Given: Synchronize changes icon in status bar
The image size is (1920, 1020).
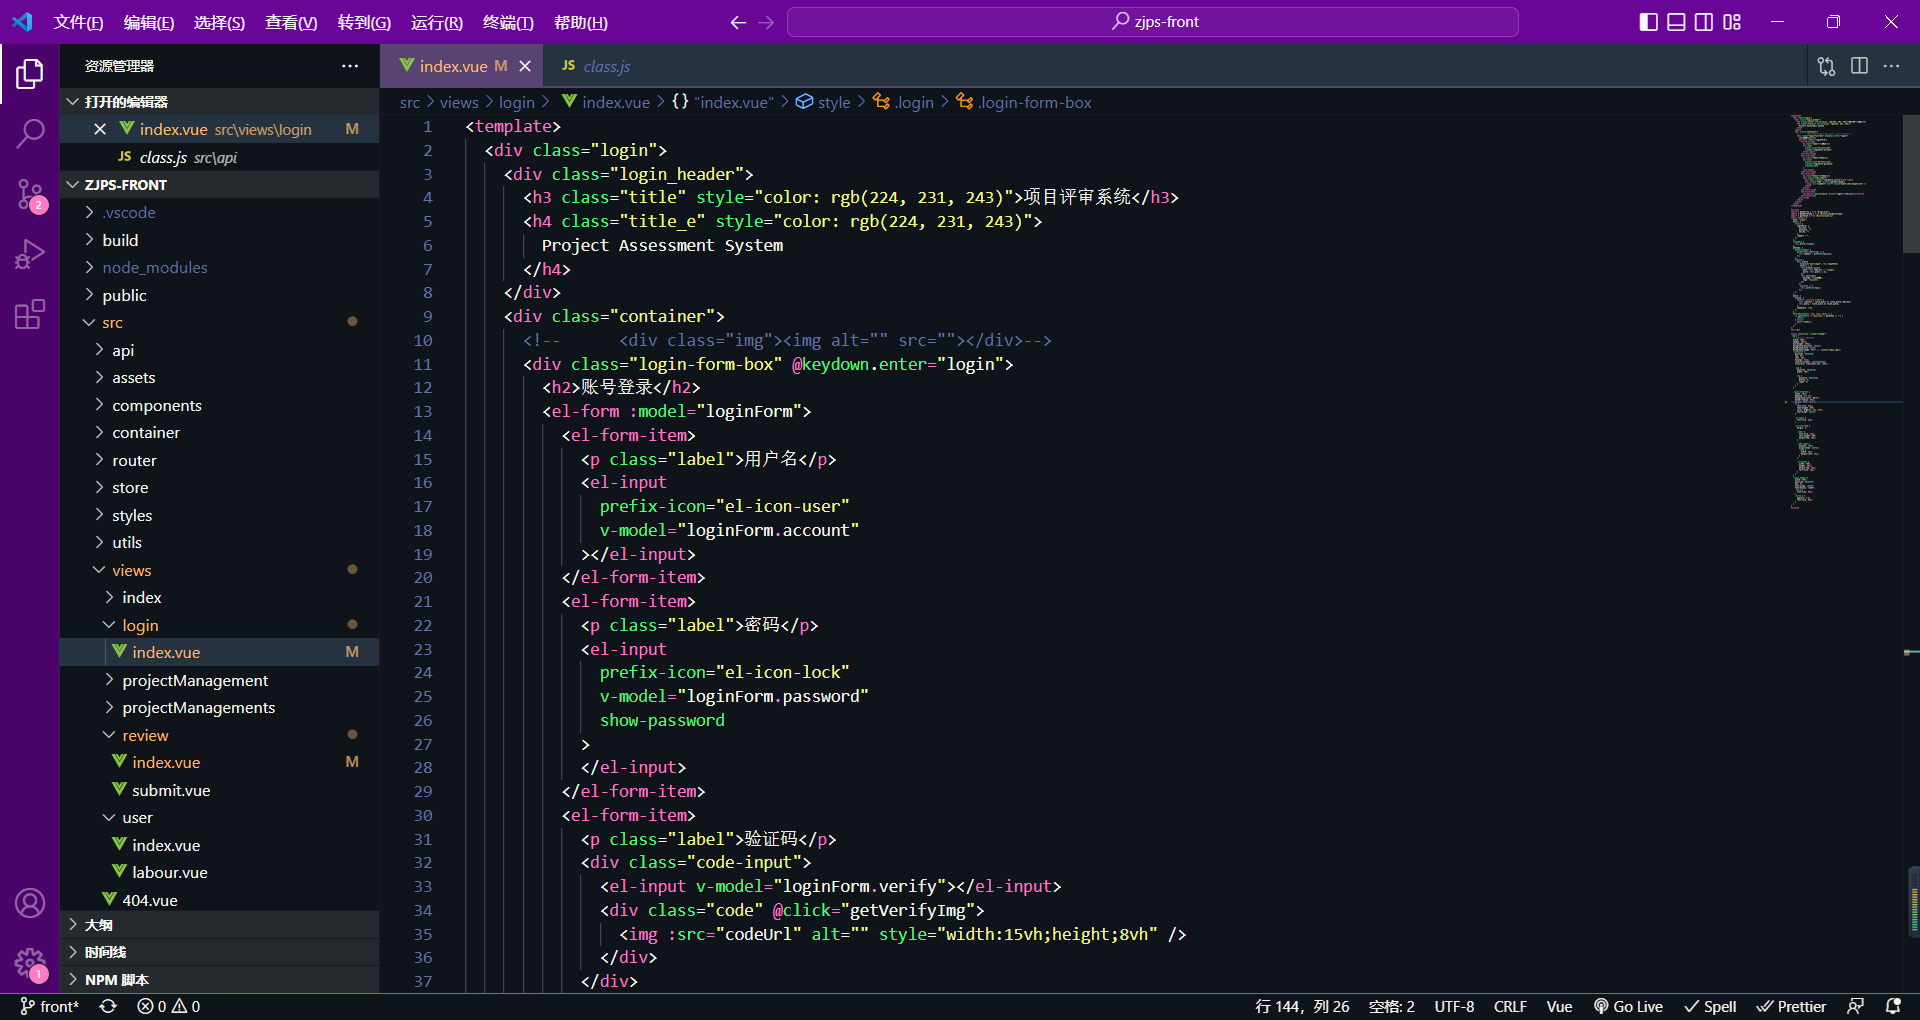Looking at the screenshot, I should point(108,1007).
